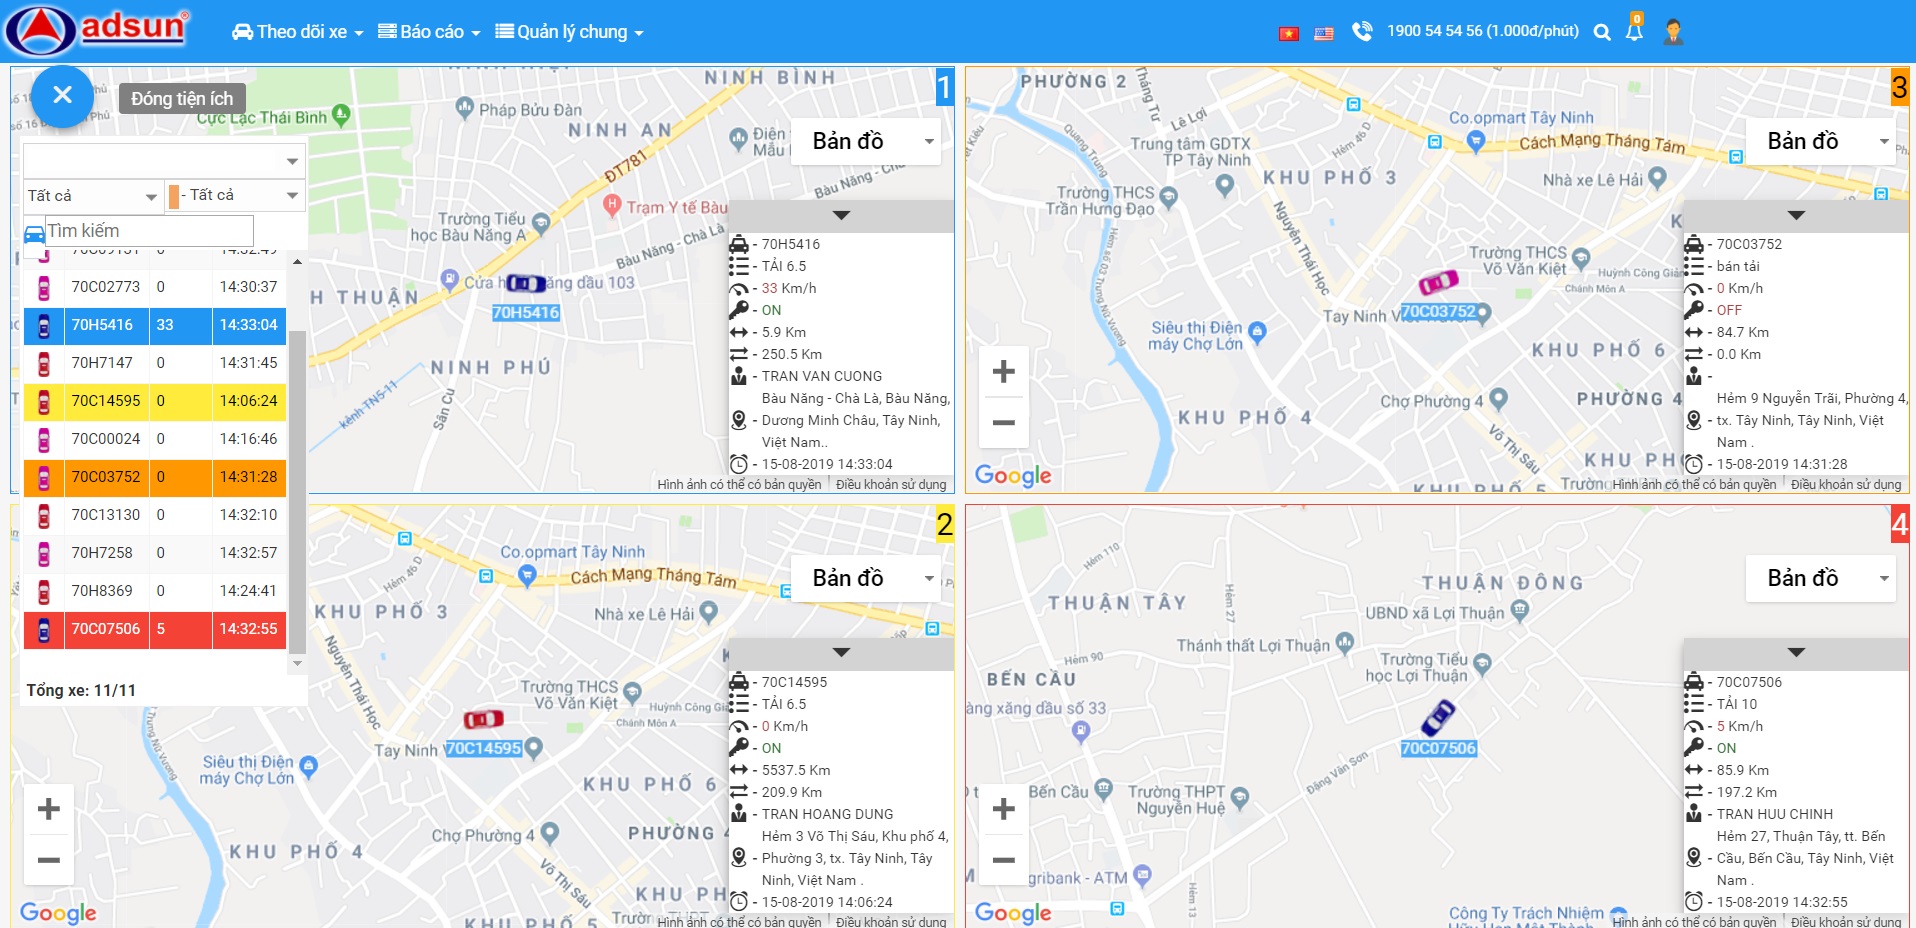Click the search magnifier icon in header
The width and height of the screenshot is (1916, 928).
pos(1602,32)
